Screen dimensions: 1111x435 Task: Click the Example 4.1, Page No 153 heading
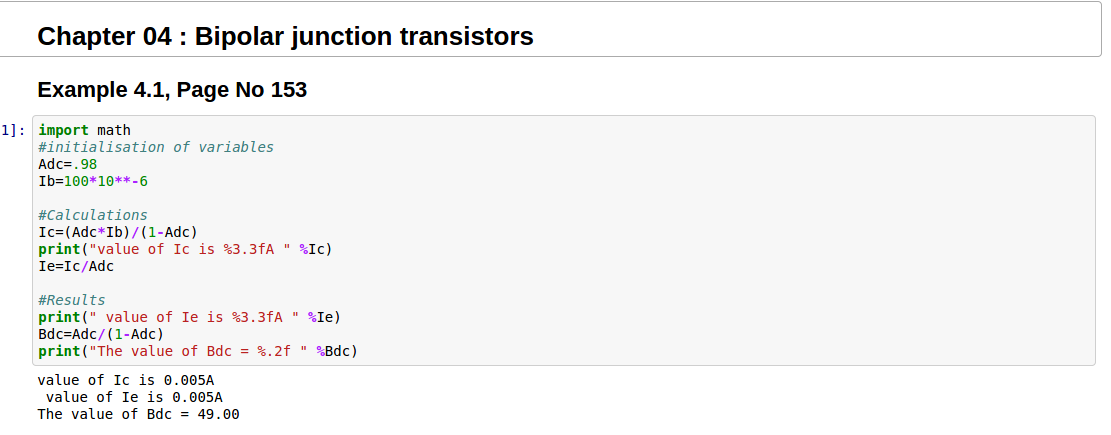172,90
